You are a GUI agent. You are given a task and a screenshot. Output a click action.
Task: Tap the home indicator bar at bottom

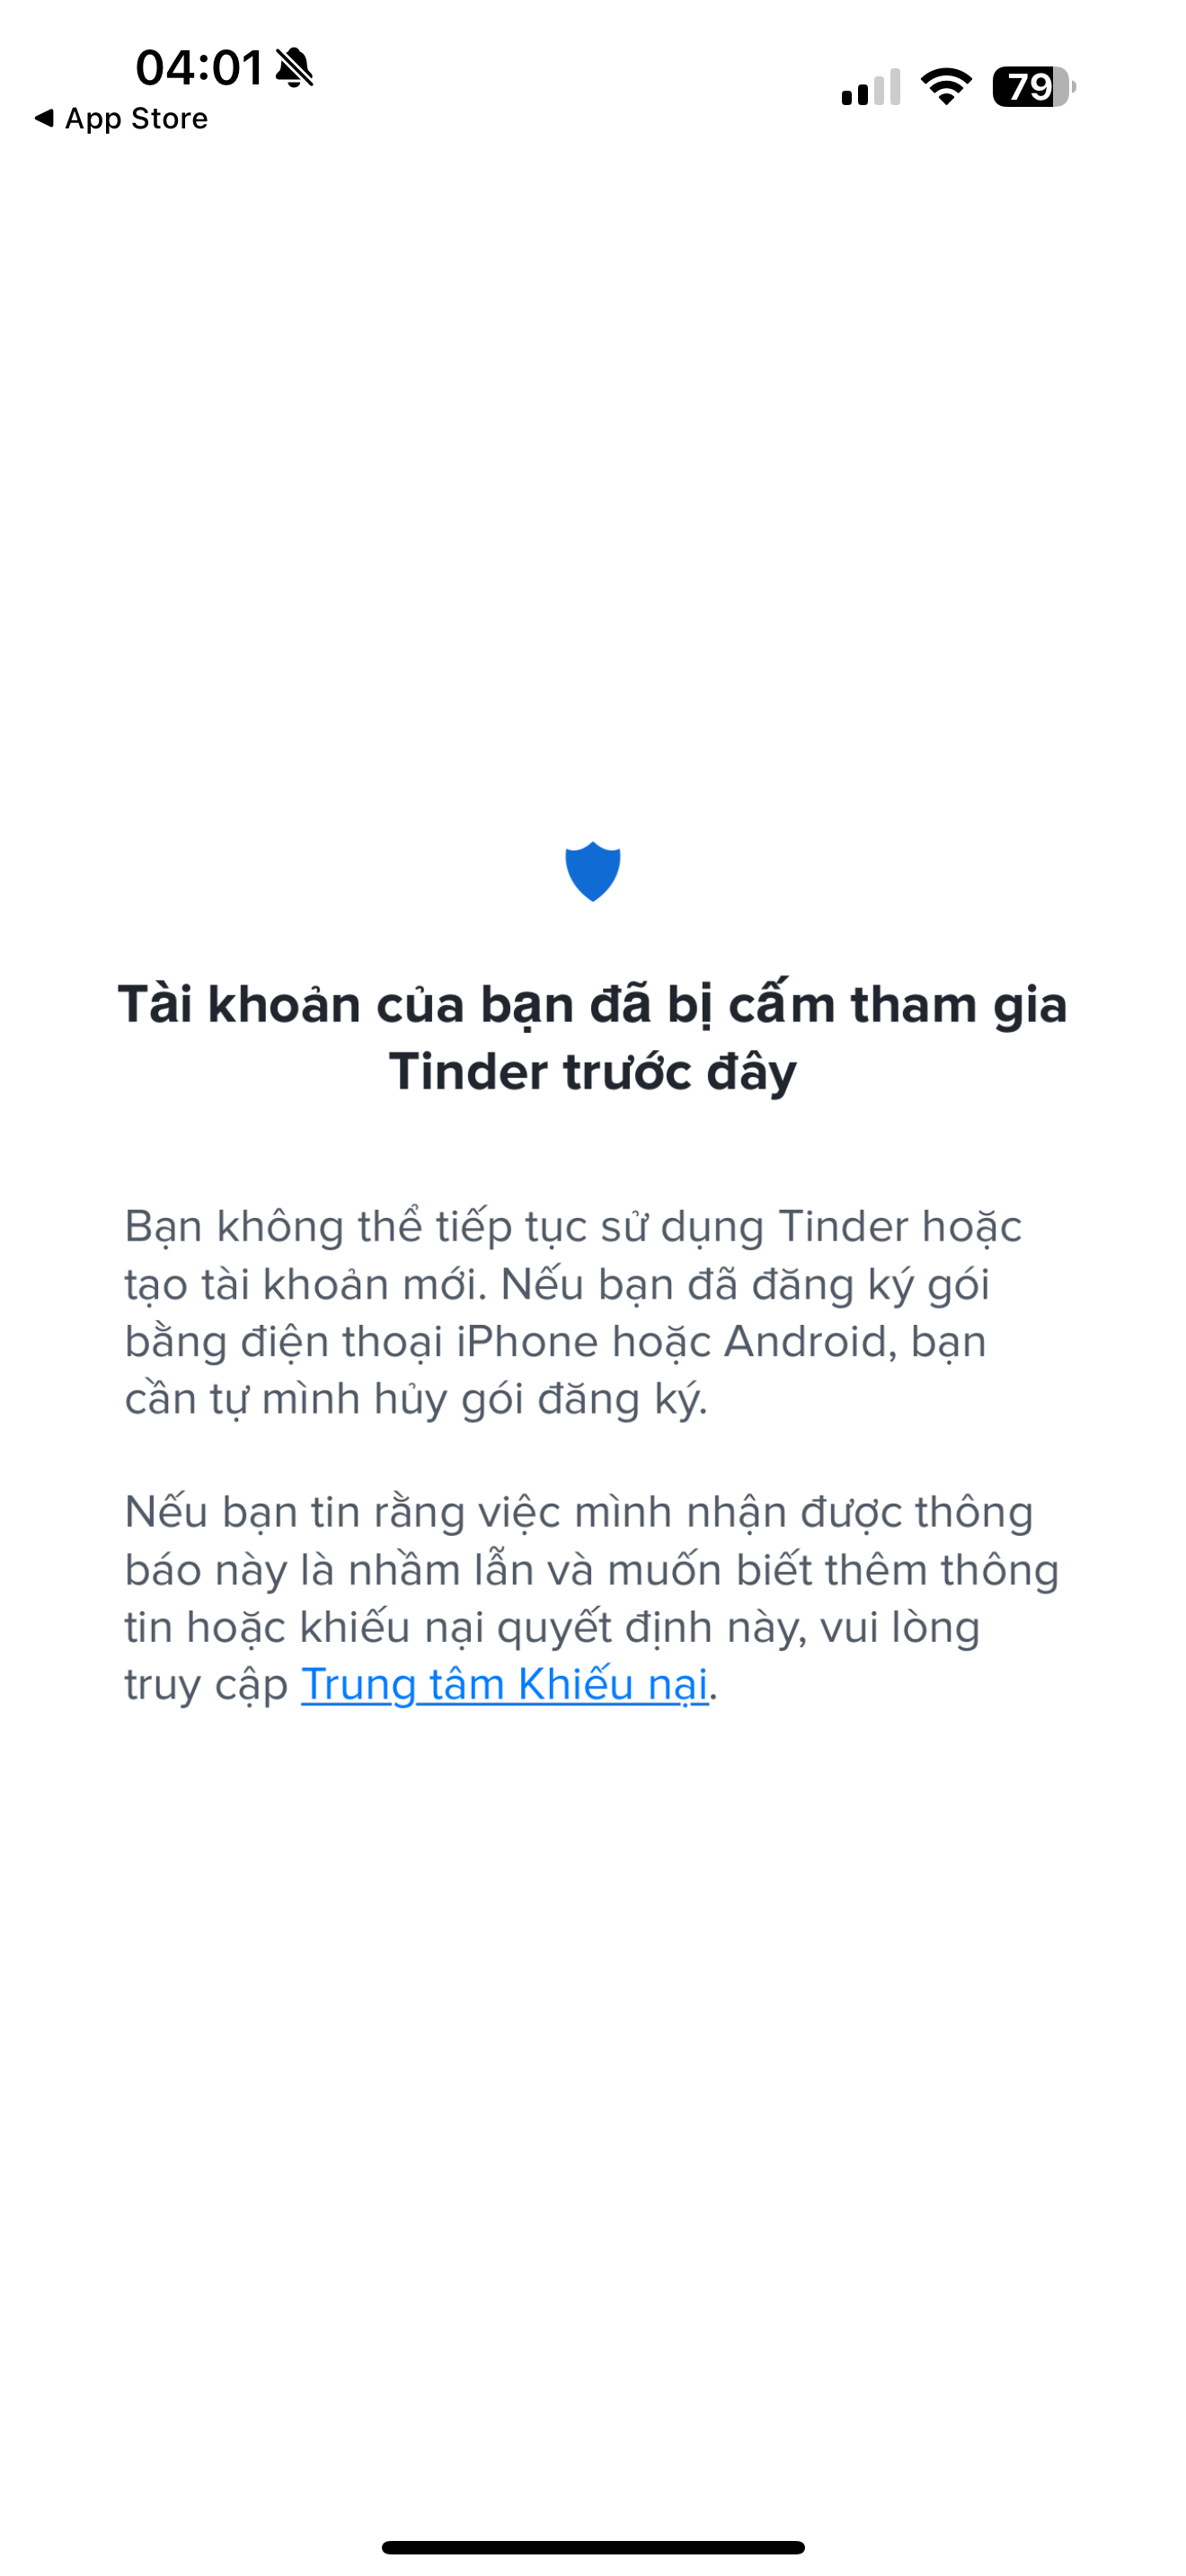click(x=593, y=2546)
